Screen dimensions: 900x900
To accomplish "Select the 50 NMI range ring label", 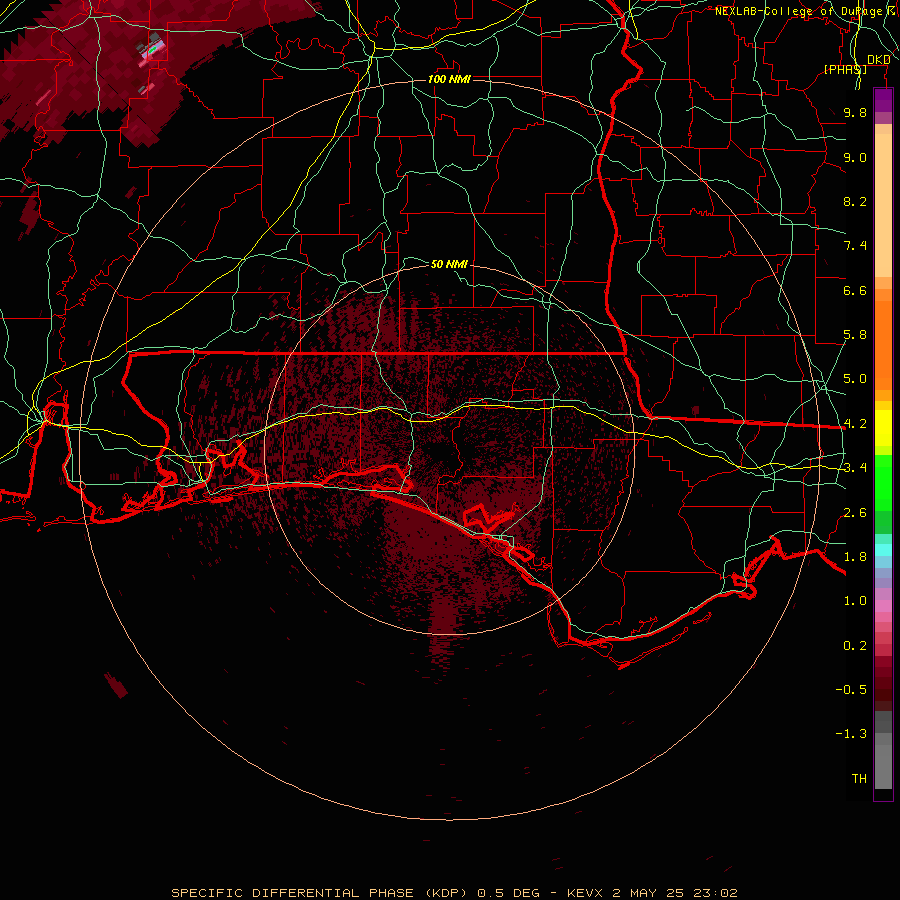I will pos(449,264).
